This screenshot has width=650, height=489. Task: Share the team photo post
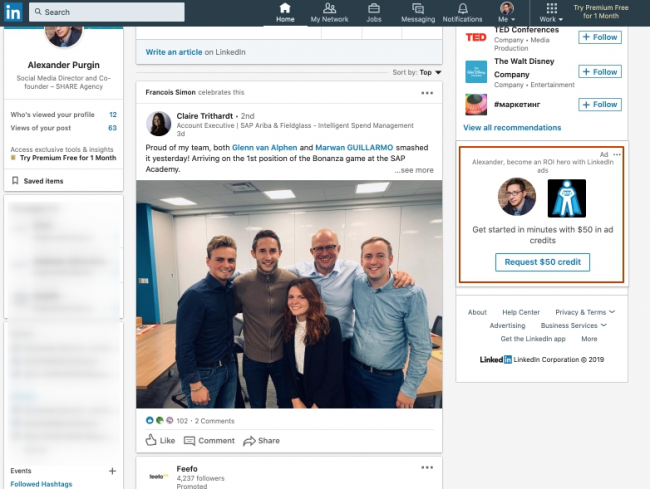[x=261, y=440]
